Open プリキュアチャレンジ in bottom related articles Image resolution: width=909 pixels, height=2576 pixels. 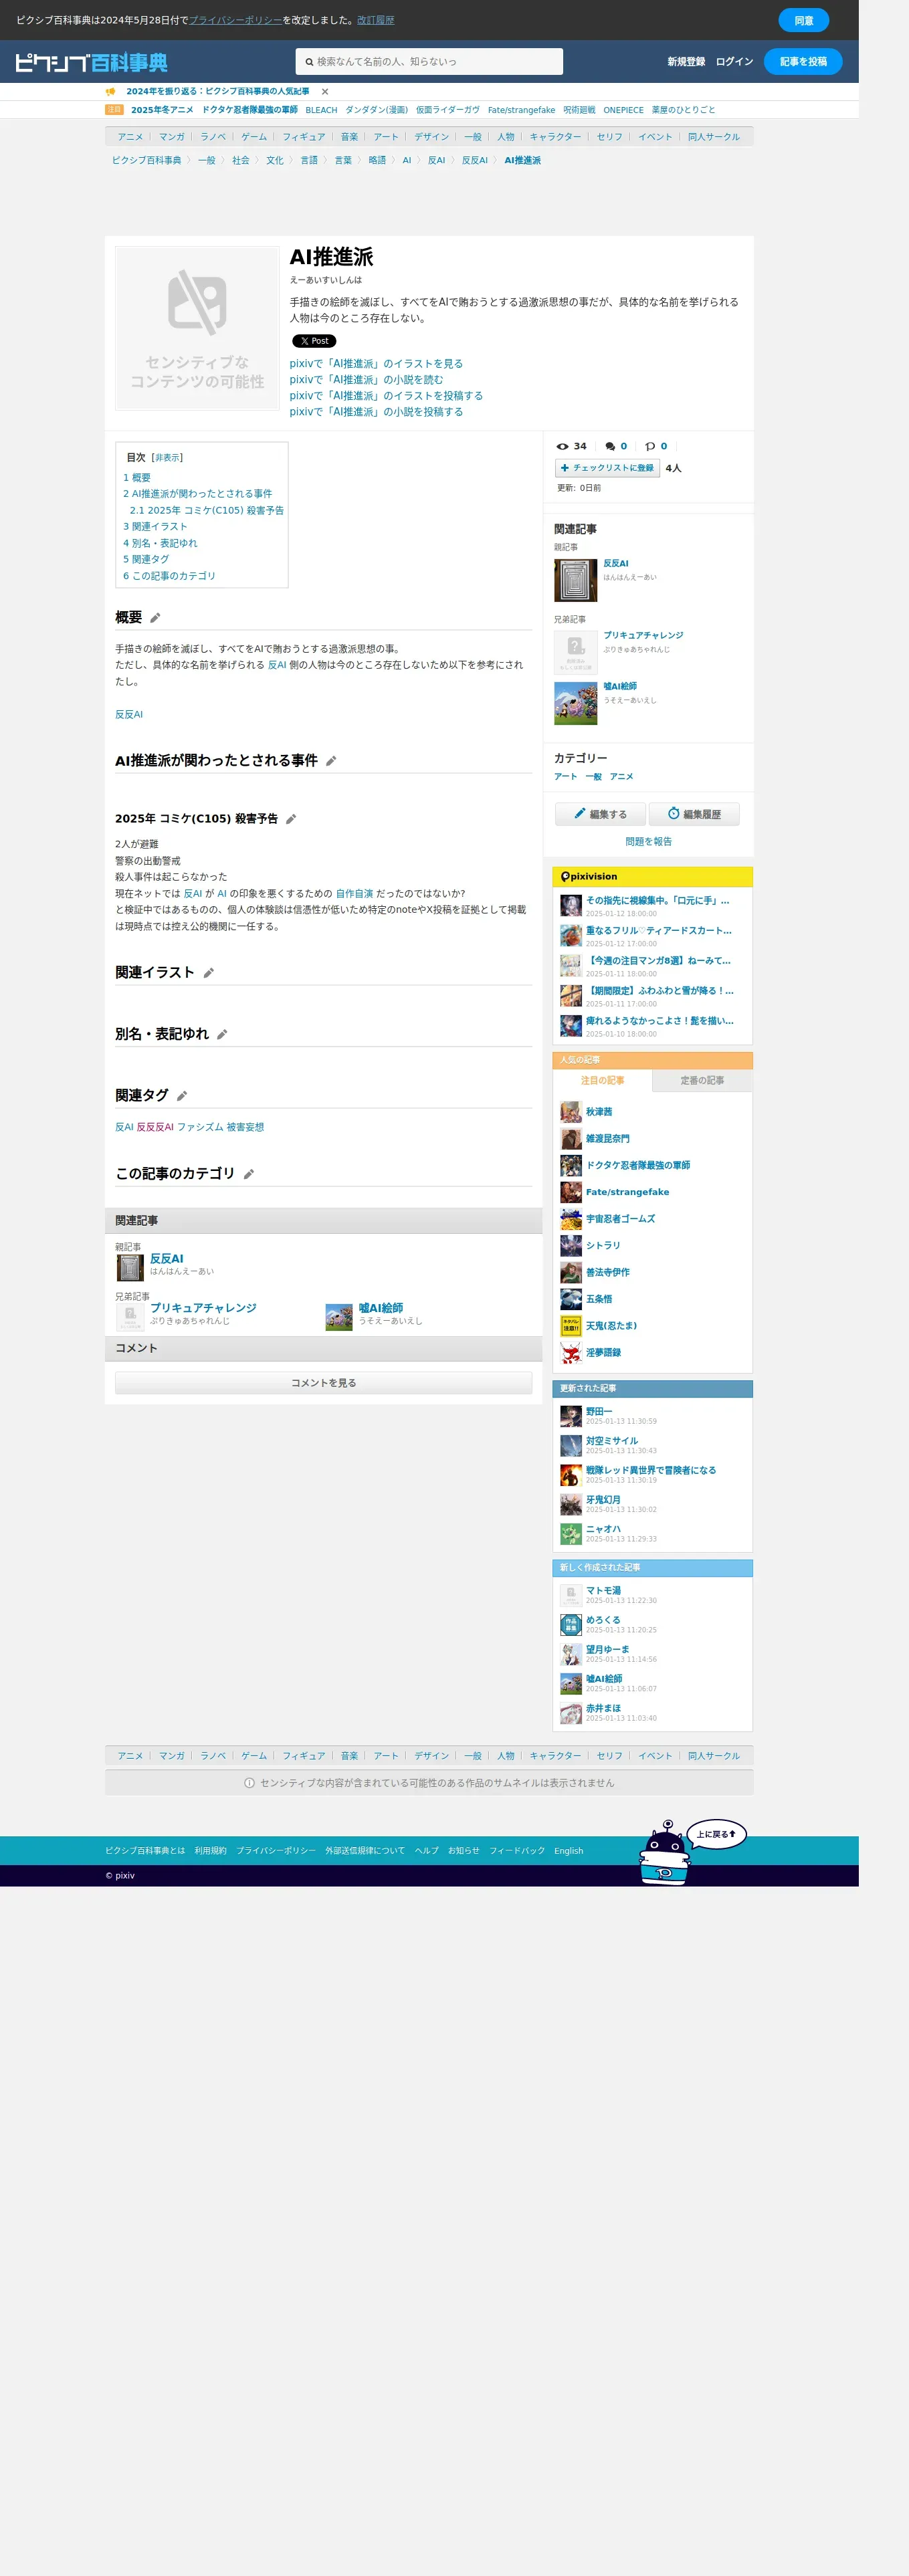(x=203, y=1308)
